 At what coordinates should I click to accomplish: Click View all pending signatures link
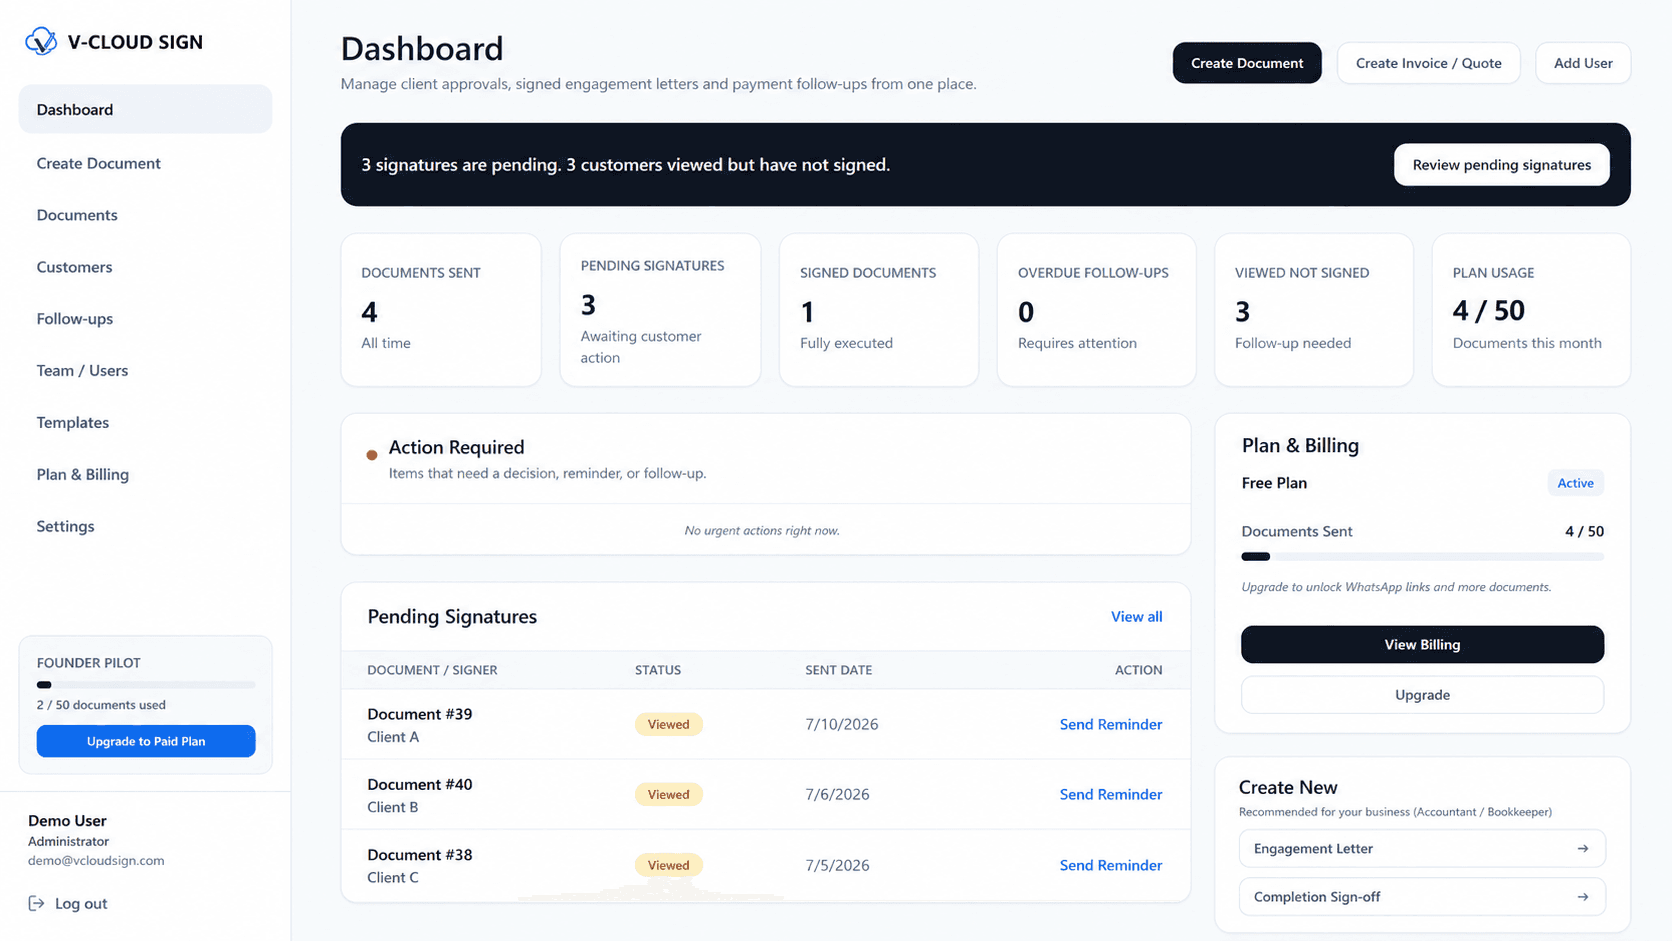(1136, 616)
